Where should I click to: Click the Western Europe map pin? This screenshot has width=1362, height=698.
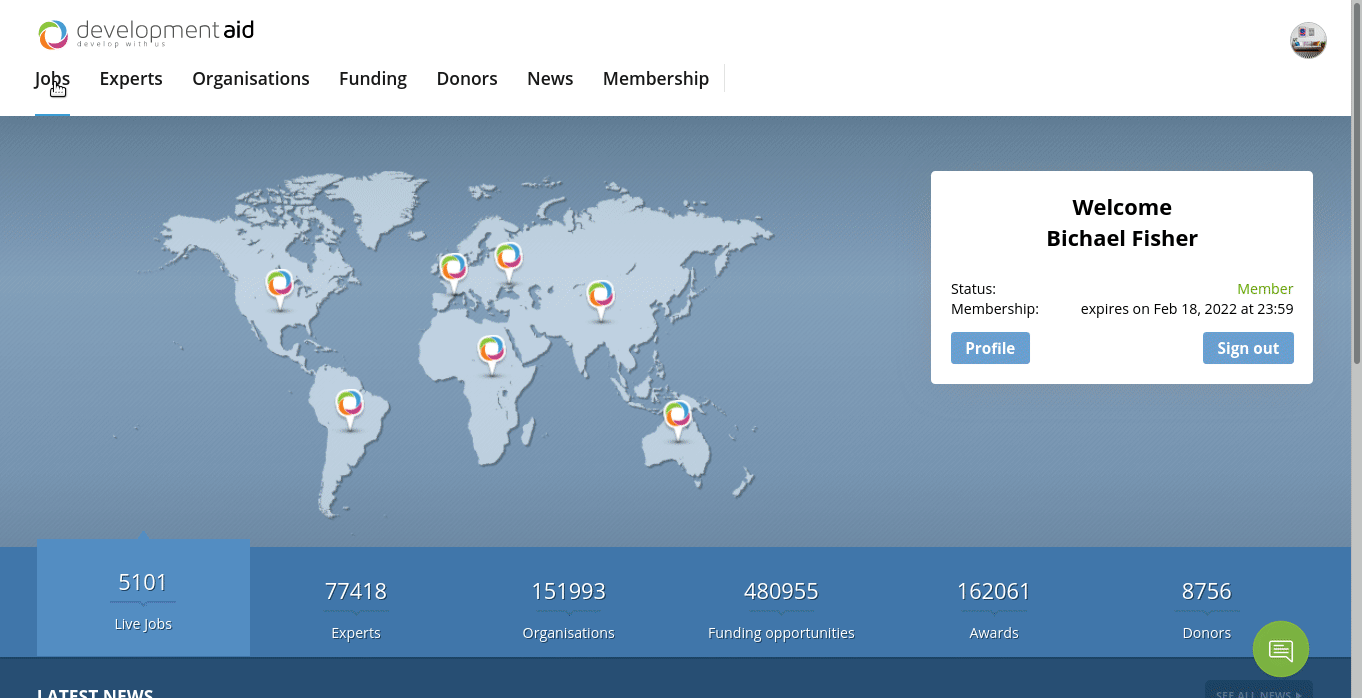click(x=453, y=270)
